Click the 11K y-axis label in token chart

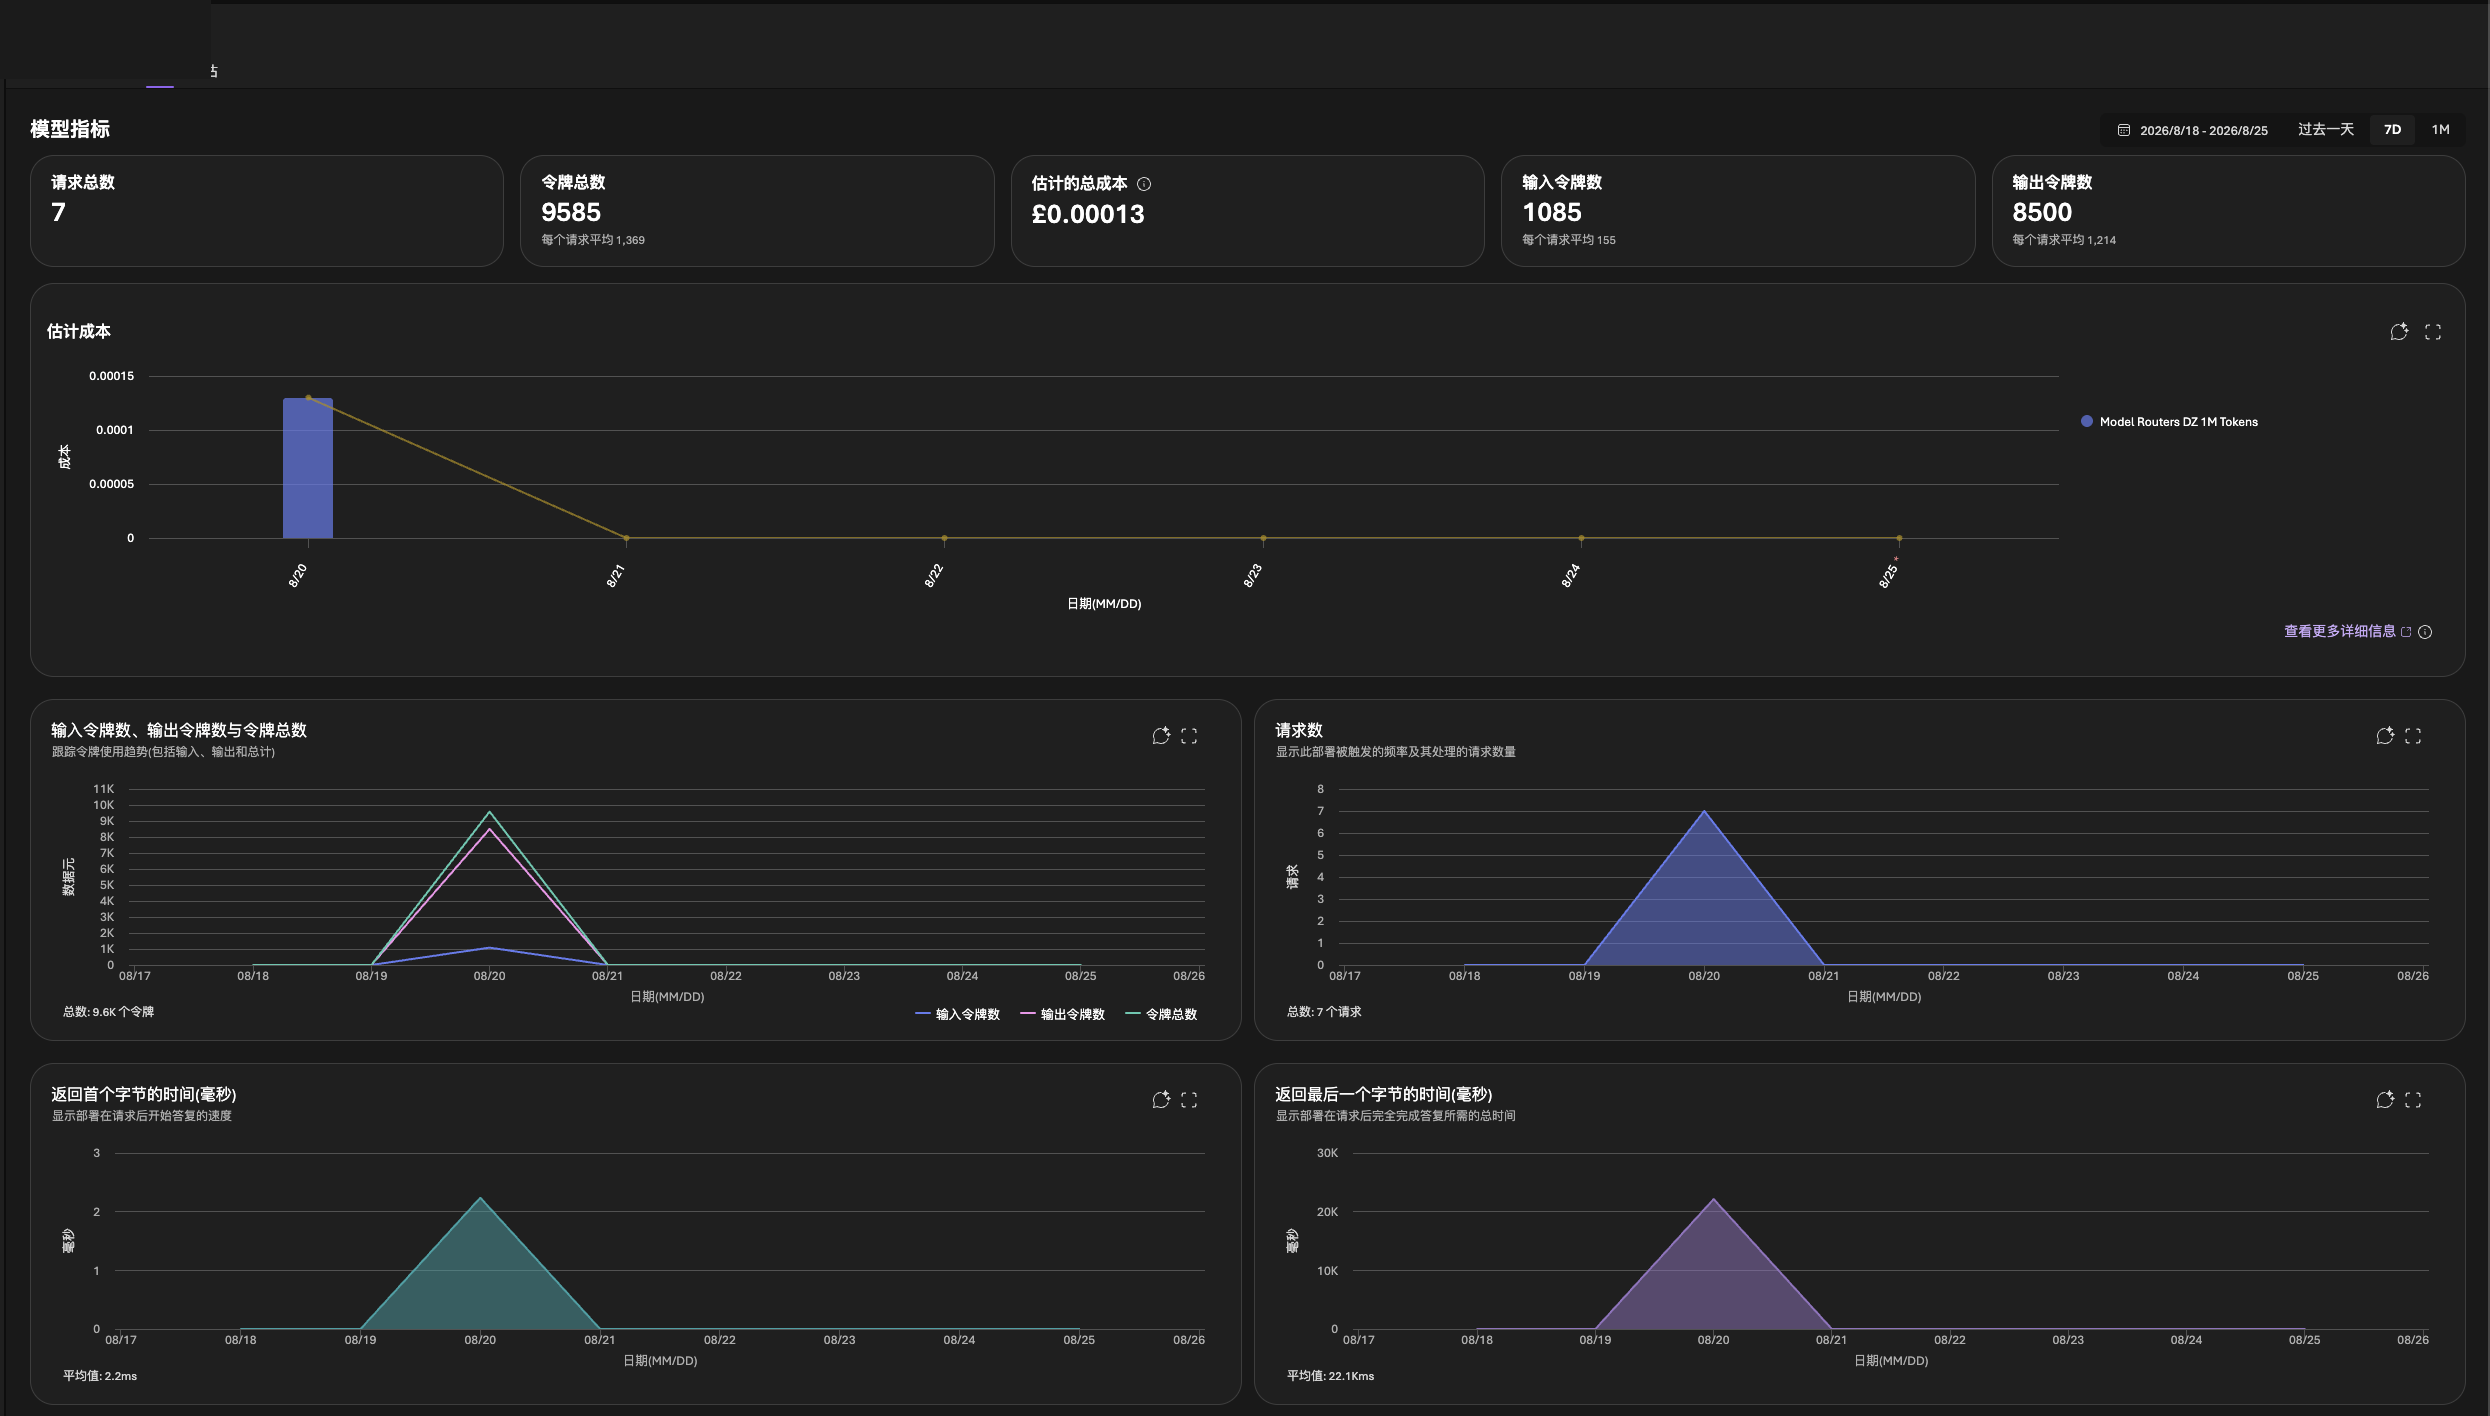pyautogui.click(x=104, y=789)
